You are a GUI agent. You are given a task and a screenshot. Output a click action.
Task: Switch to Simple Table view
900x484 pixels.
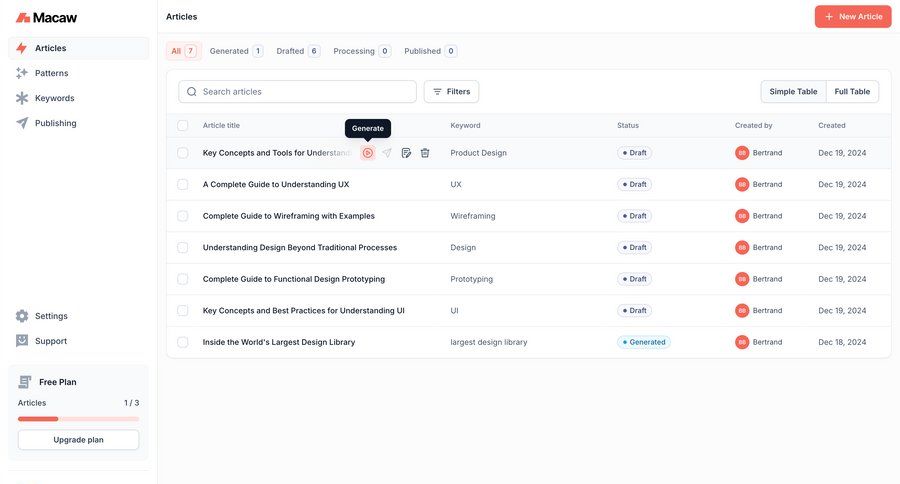click(x=793, y=92)
